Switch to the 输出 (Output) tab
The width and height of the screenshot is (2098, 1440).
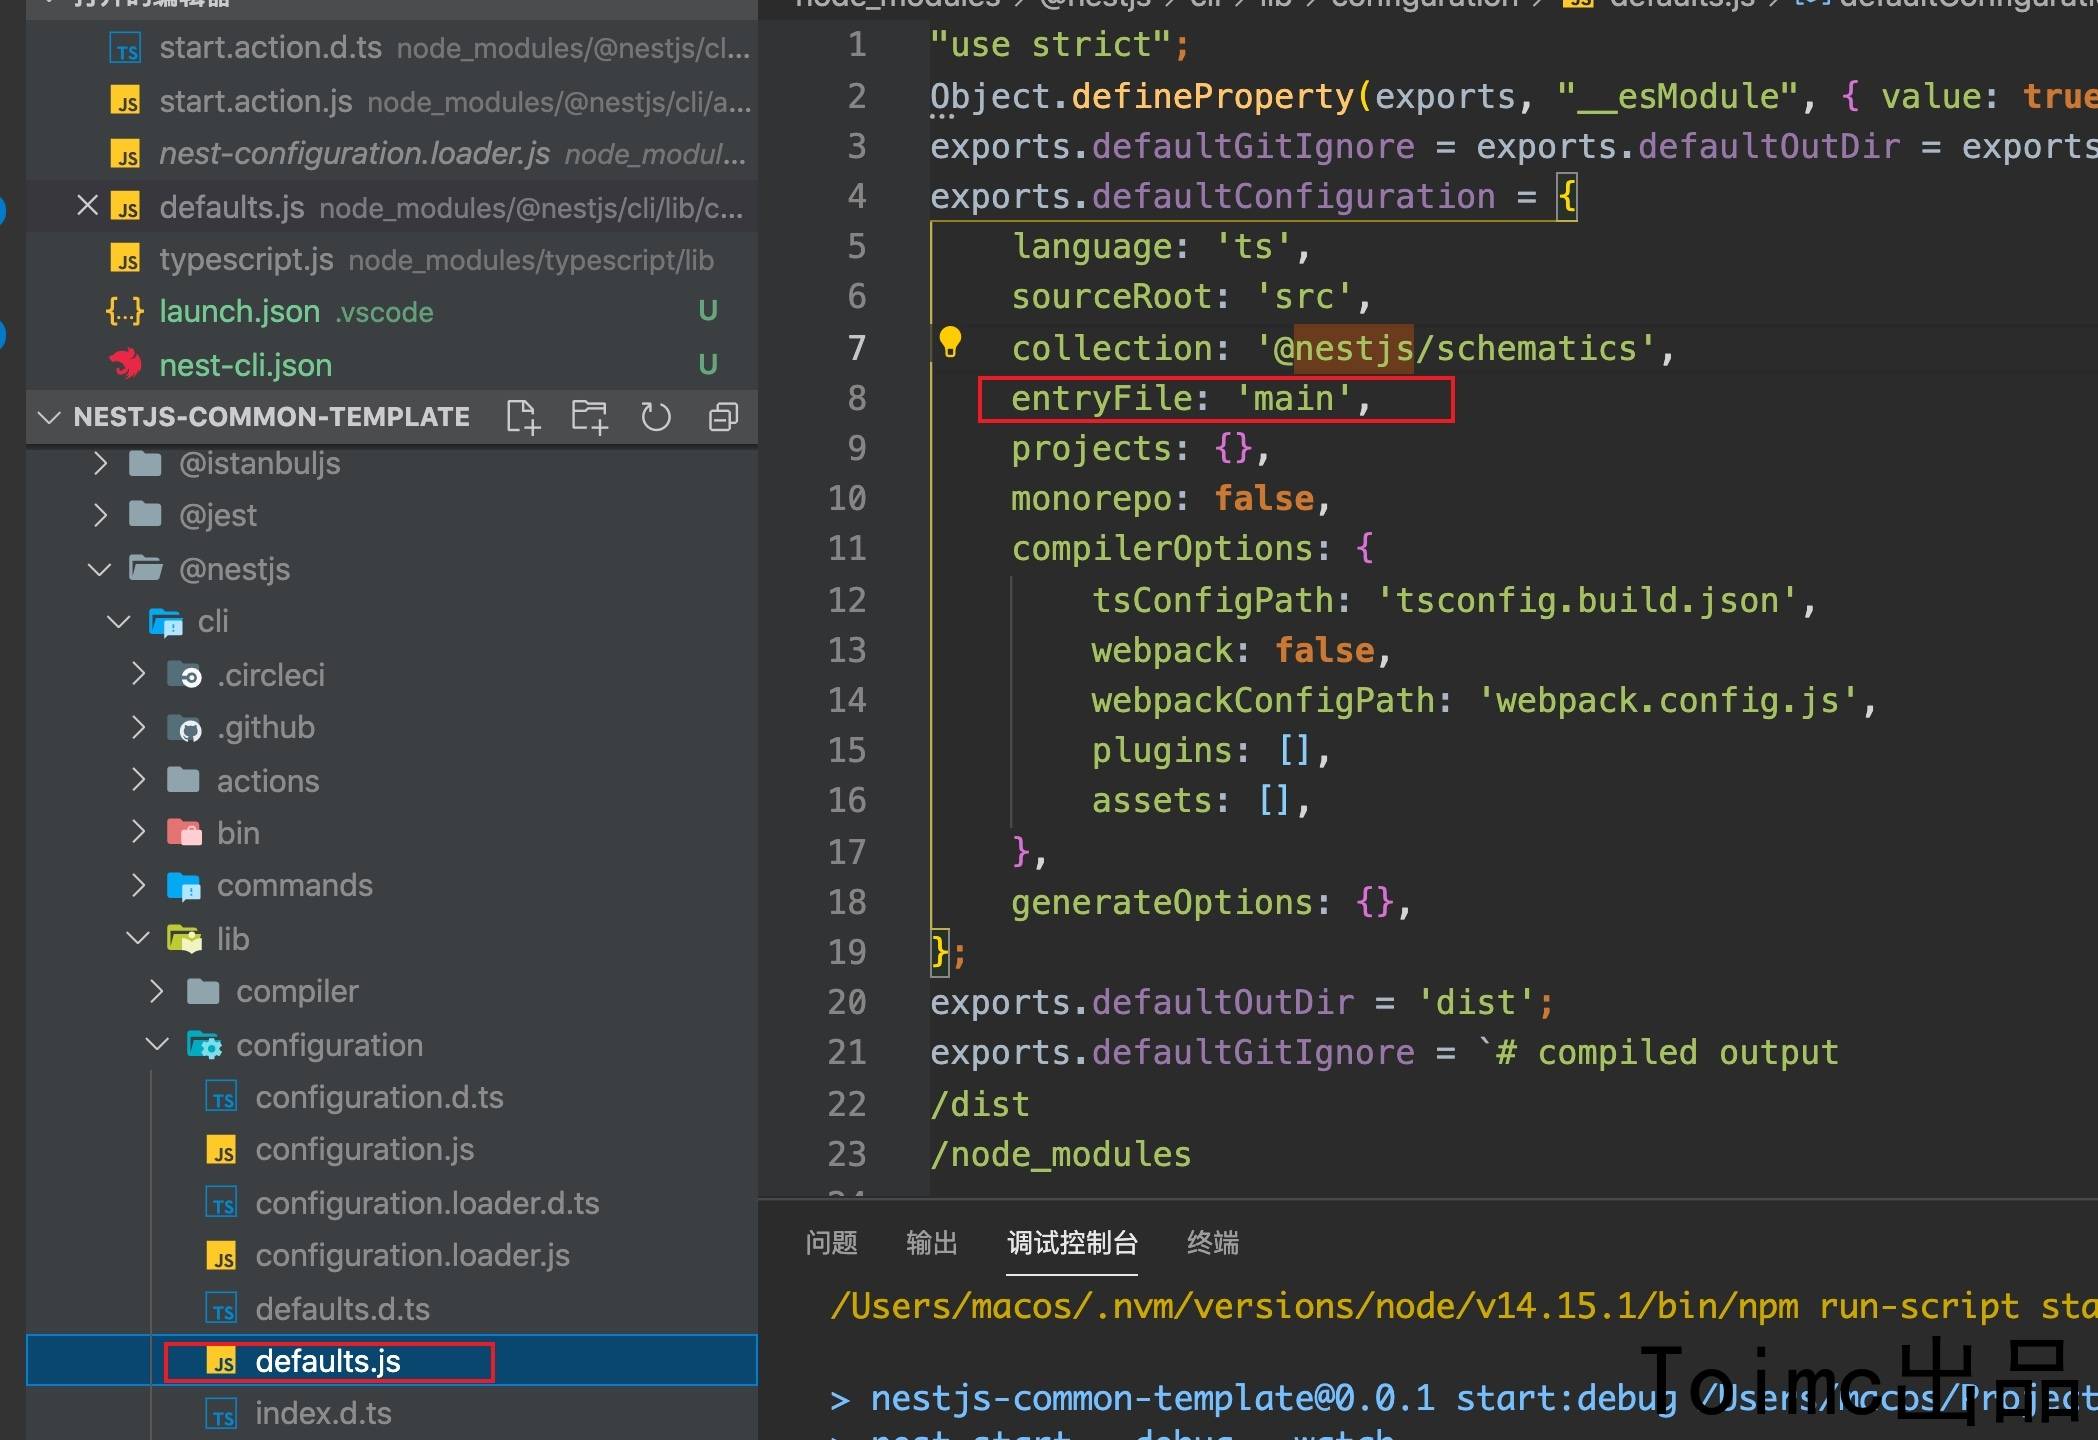tap(931, 1243)
